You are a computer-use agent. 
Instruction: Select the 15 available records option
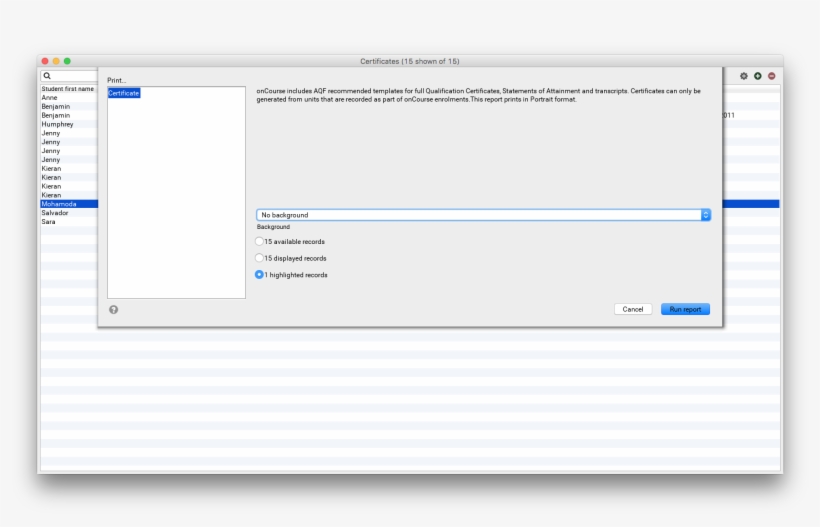[260, 242]
